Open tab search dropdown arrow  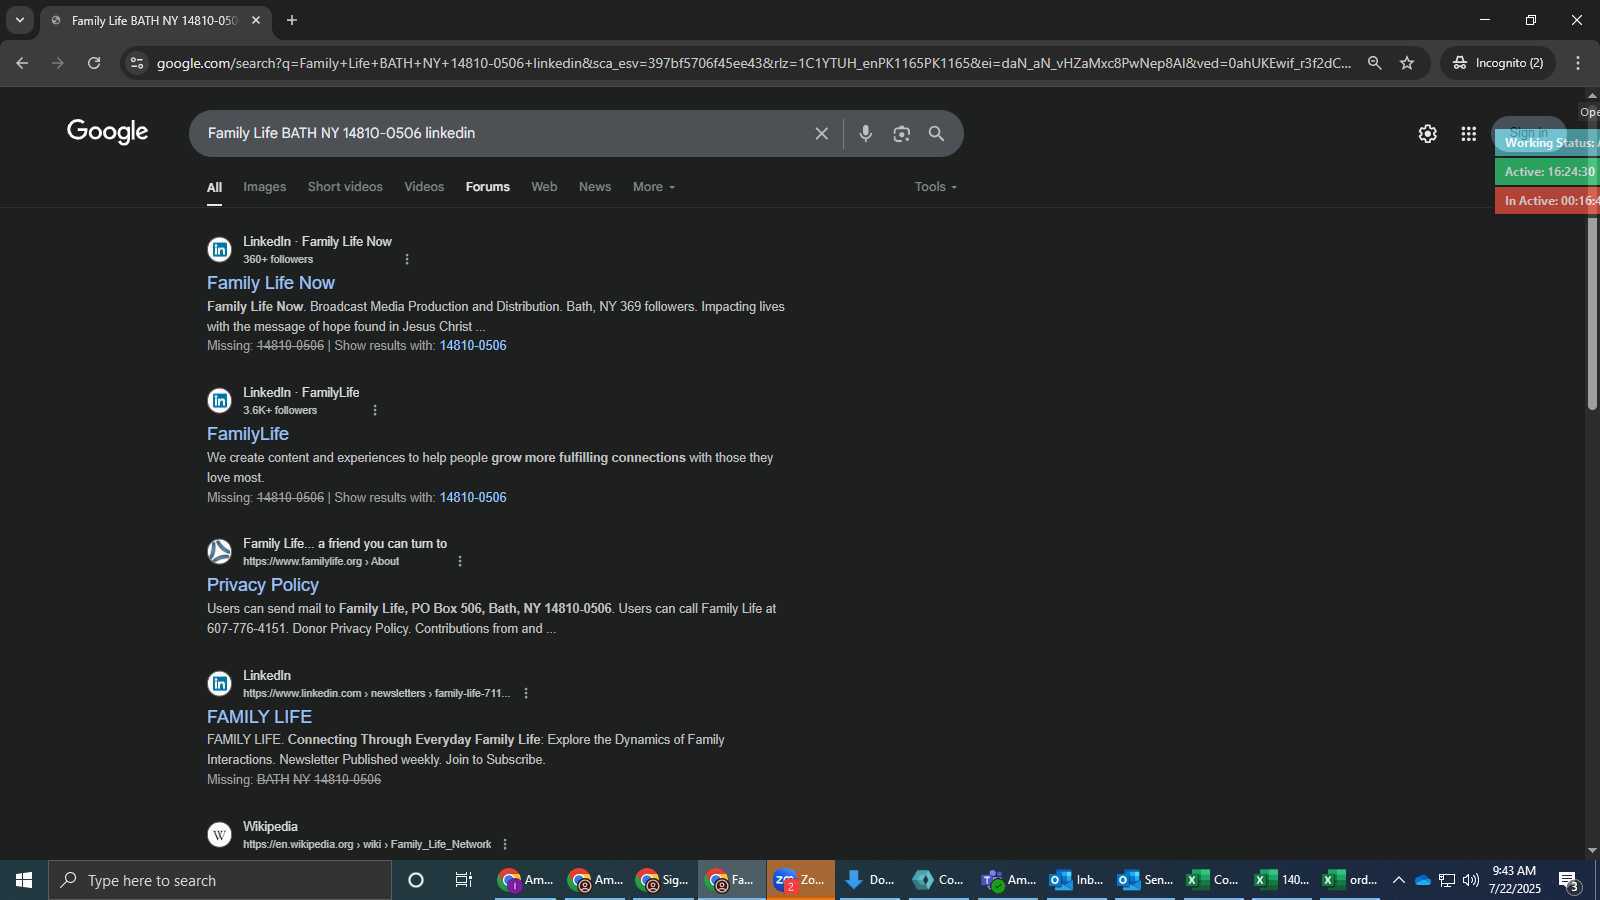[19, 20]
